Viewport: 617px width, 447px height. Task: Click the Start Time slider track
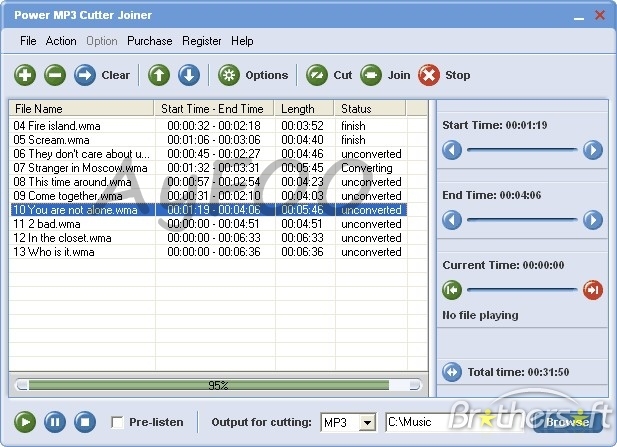coord(522,150)
